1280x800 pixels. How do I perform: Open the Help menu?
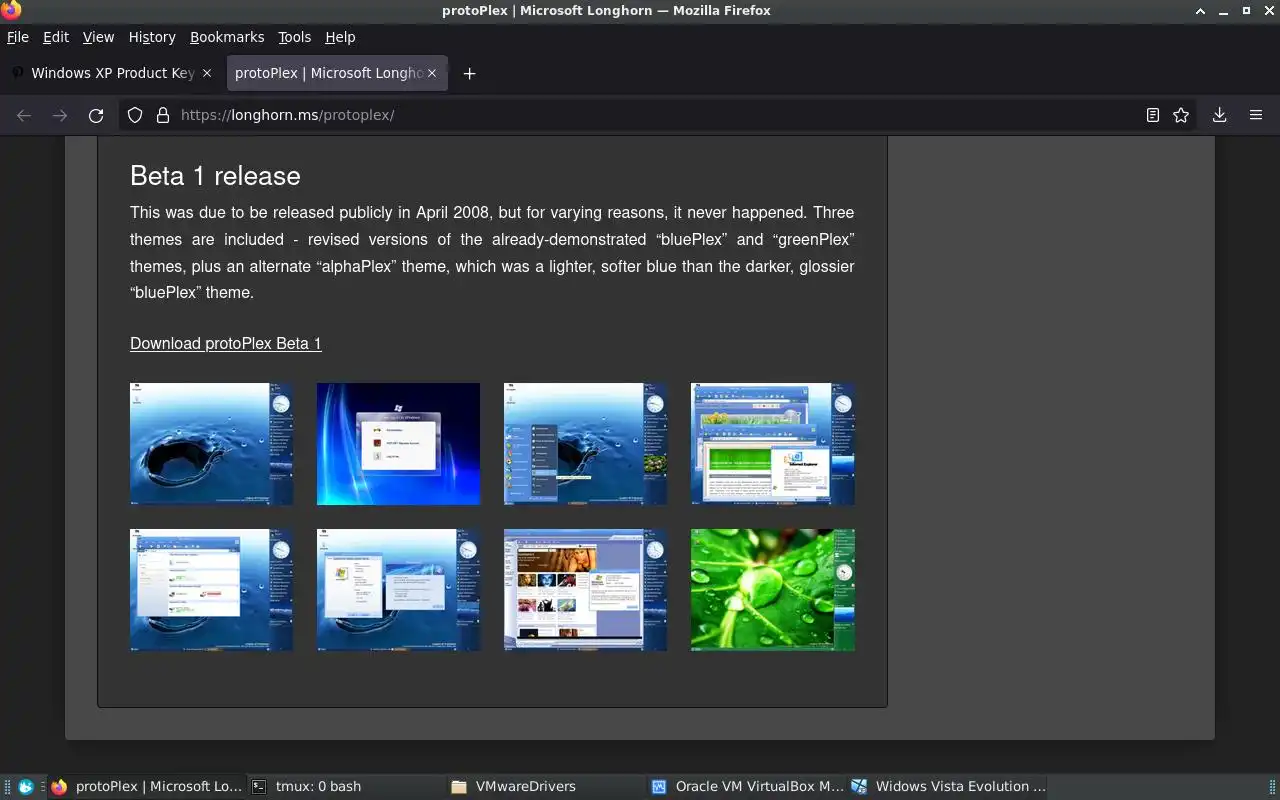[340, 37]
